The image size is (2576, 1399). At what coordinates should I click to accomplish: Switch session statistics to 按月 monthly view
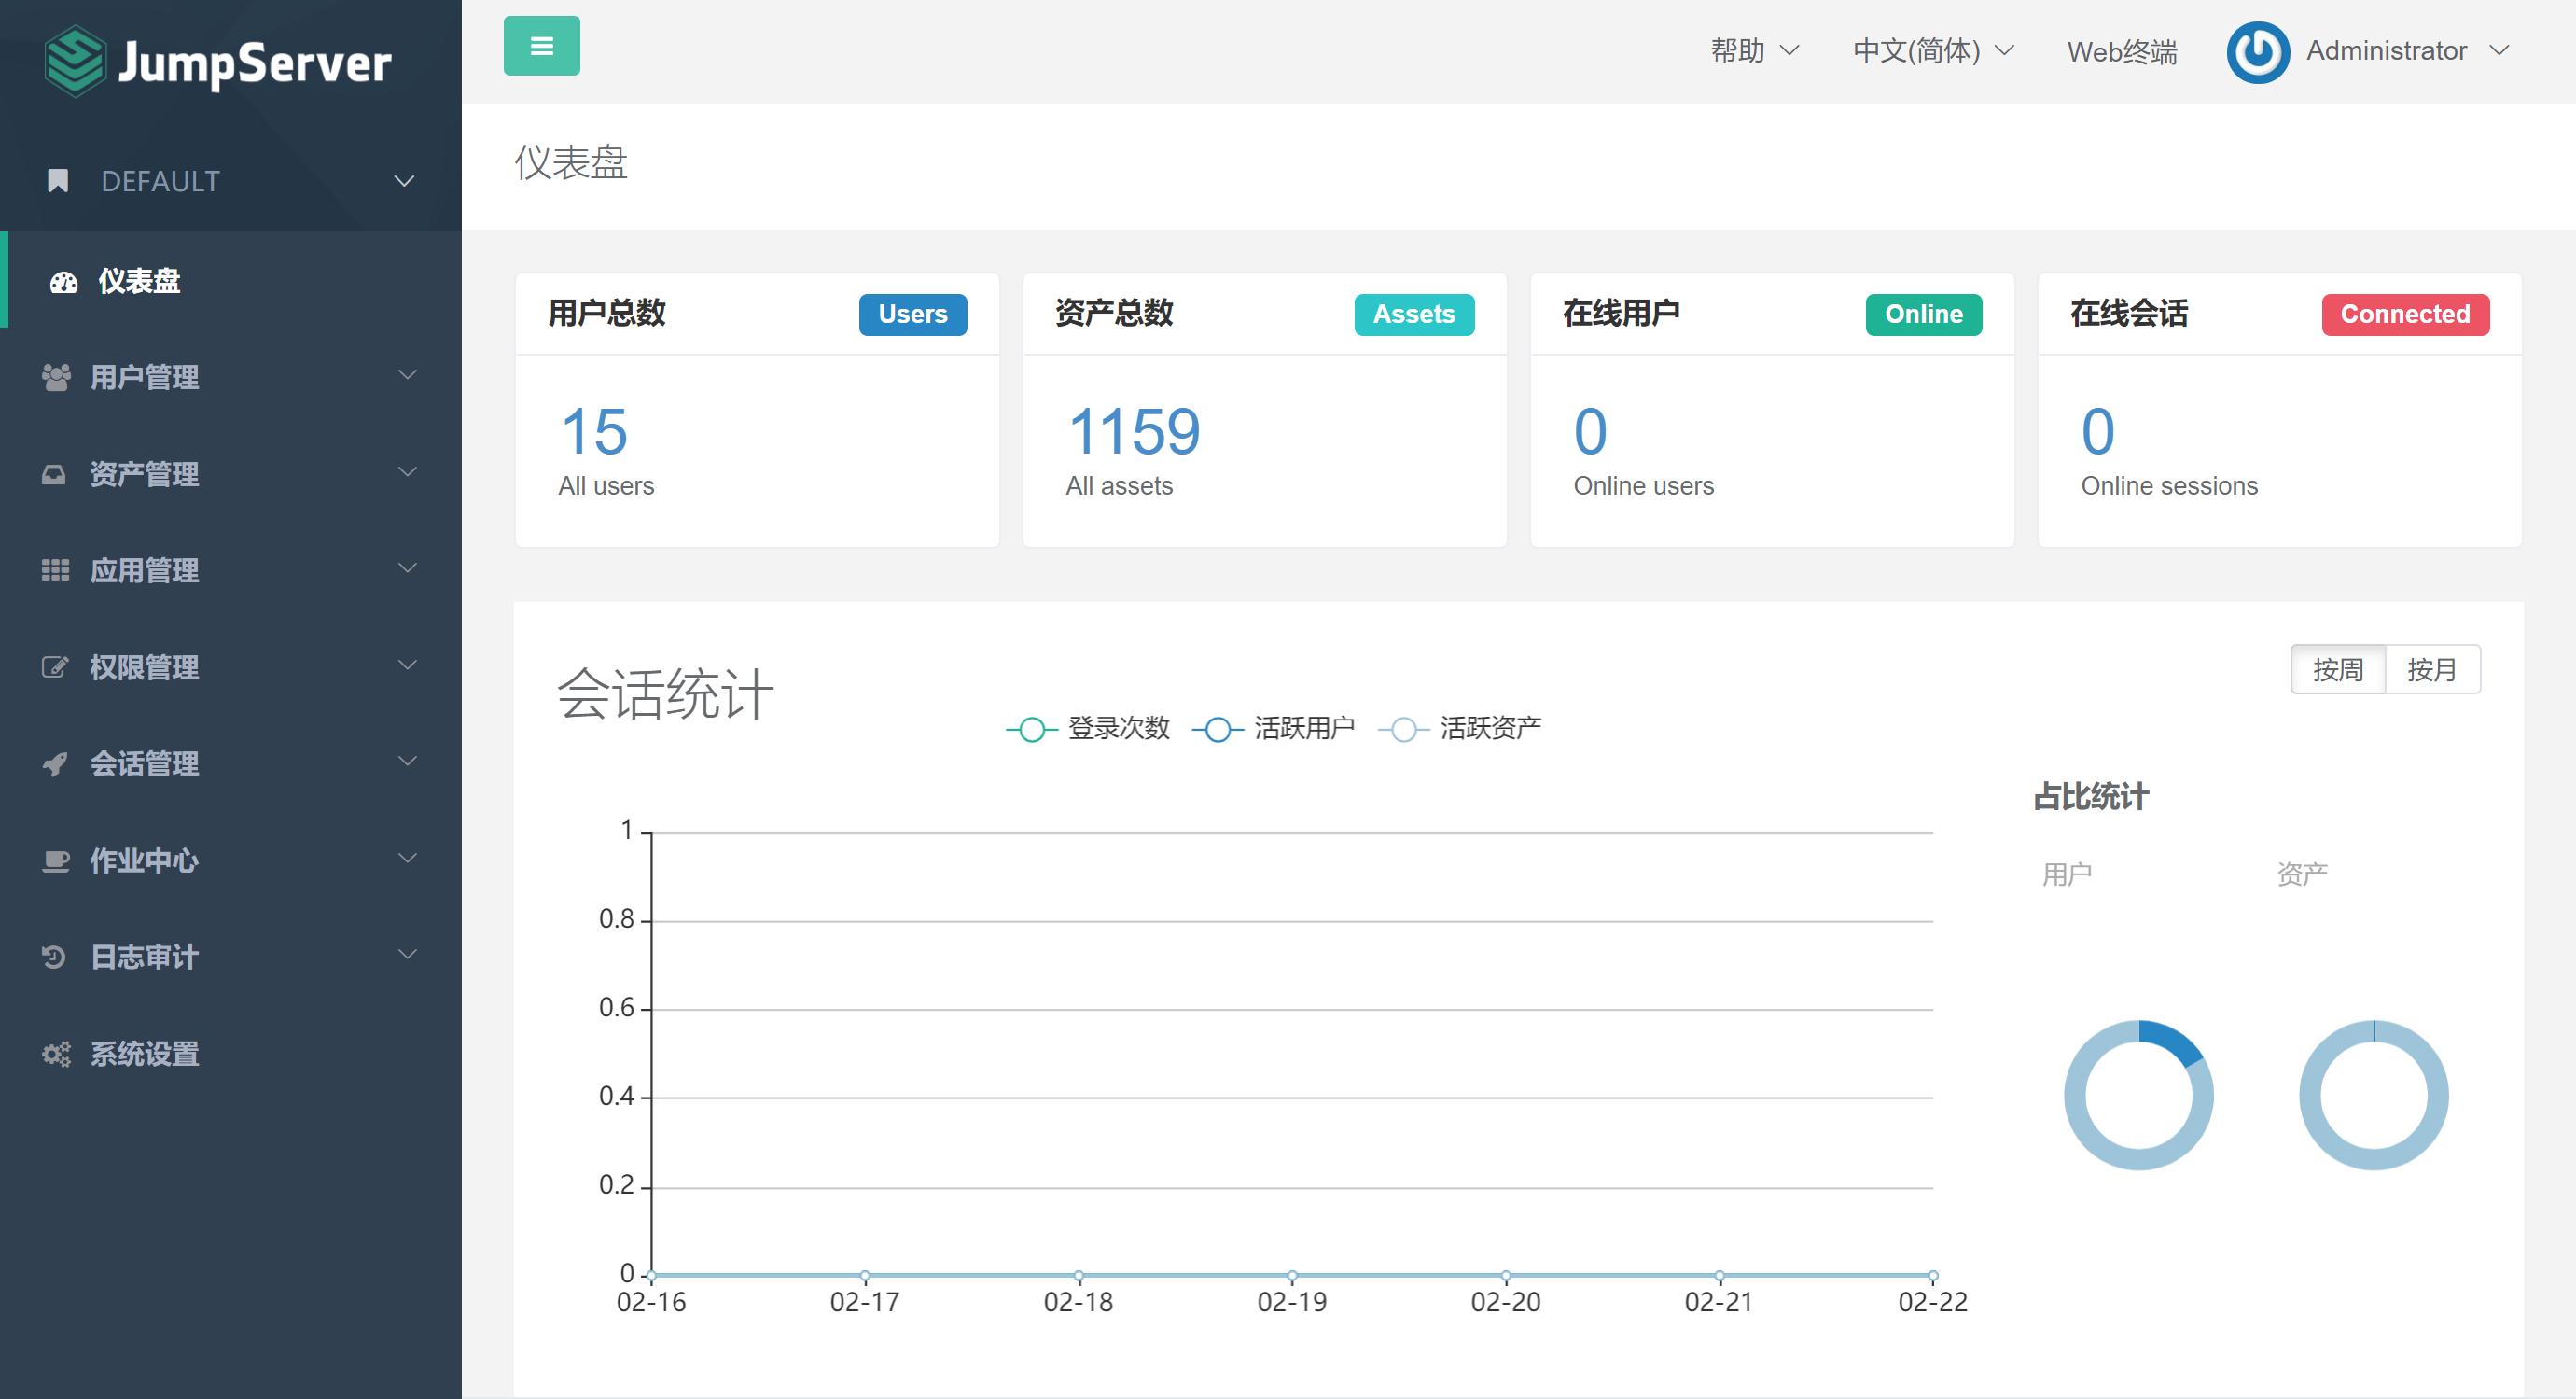[x=2434, y=669]
